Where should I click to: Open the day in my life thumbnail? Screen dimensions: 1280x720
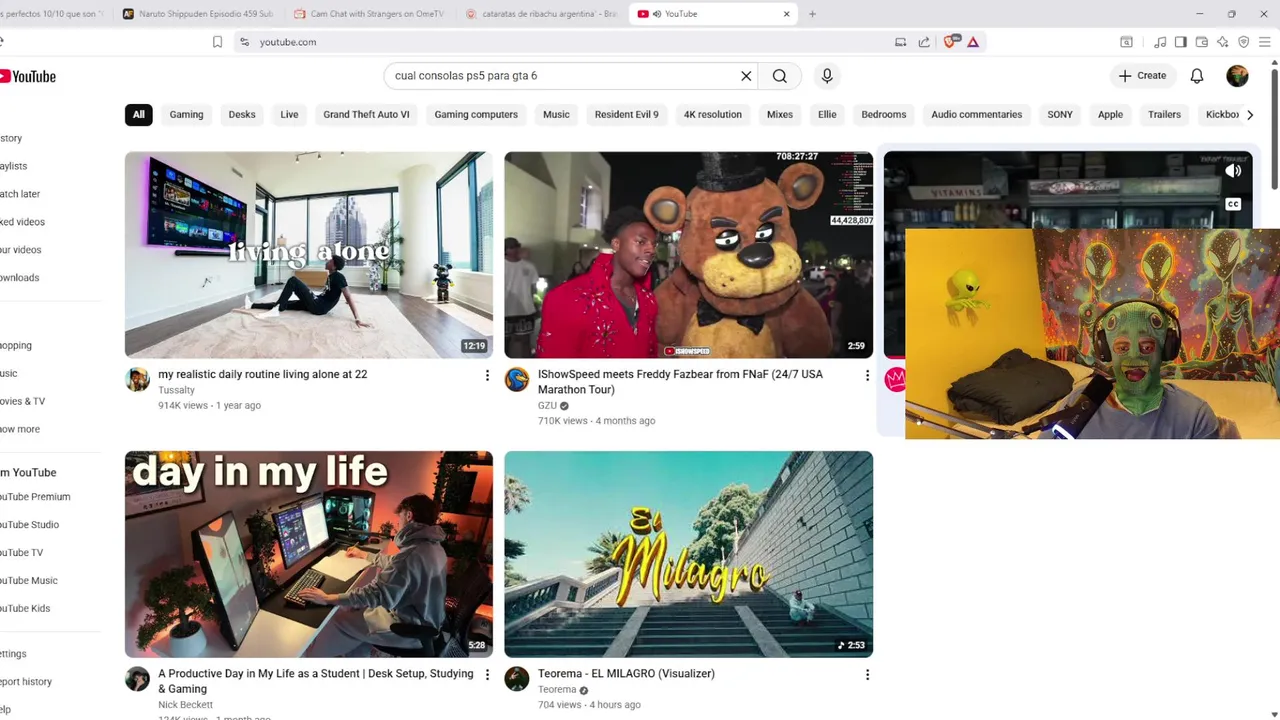pyautogui.click(x=309, y=554)
